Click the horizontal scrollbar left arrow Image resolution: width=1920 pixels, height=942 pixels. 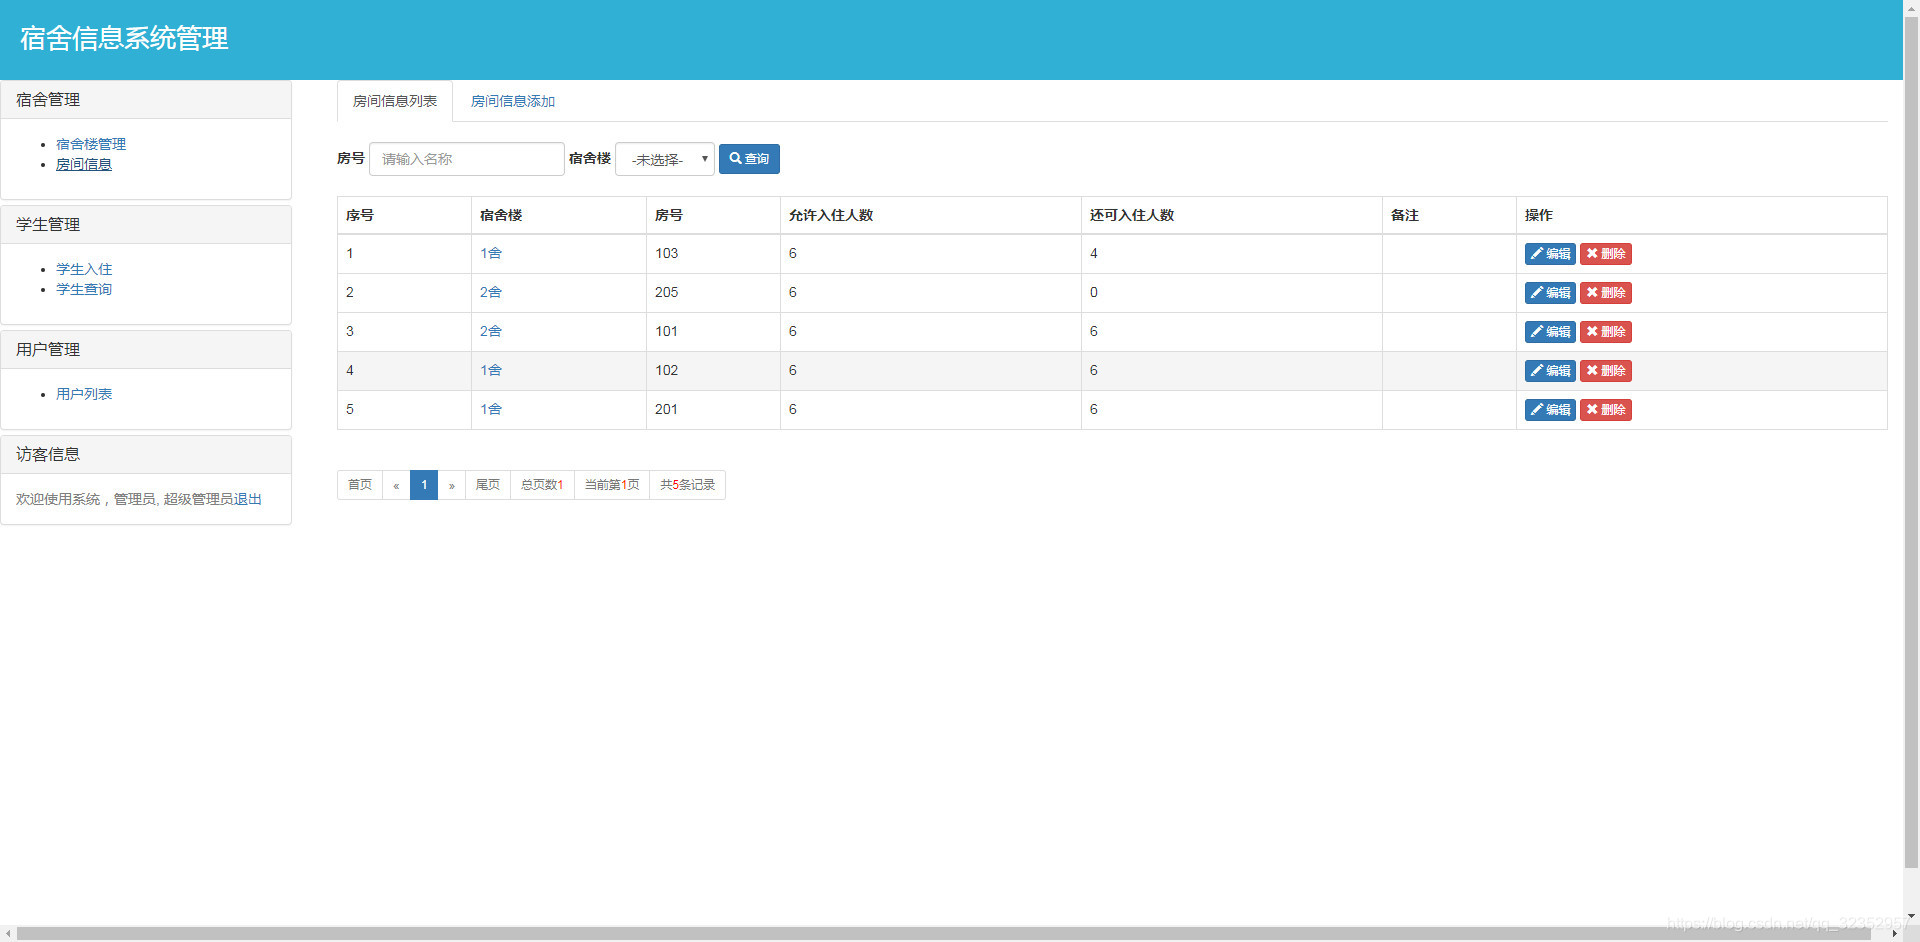(x=8, y=934)
